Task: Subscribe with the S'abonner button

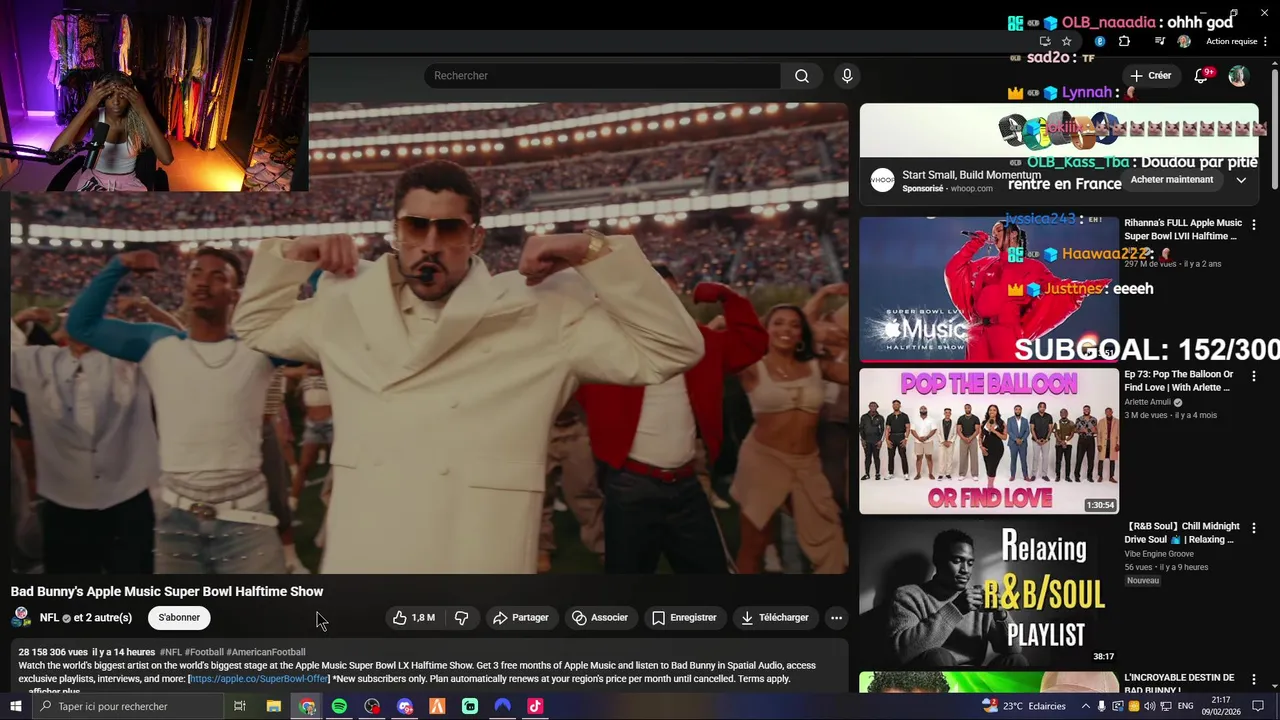Action: (x=179, y=618)
